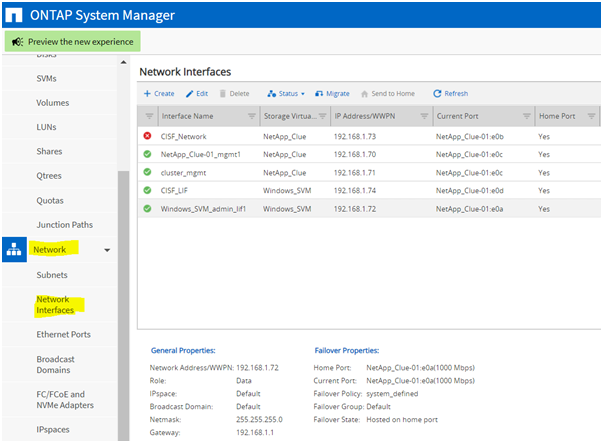Select the cluster_mgmt interface name
This screenshot has width=603, height=443.
(183, 173)
